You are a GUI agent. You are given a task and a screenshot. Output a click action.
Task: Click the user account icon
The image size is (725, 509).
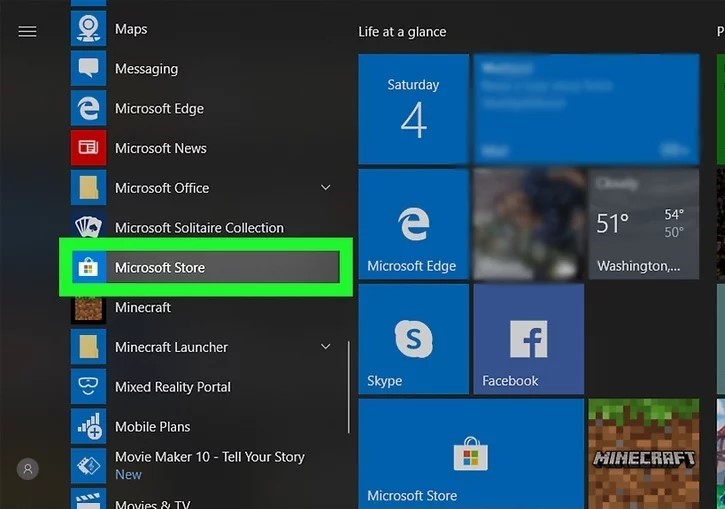pos(28,469)
